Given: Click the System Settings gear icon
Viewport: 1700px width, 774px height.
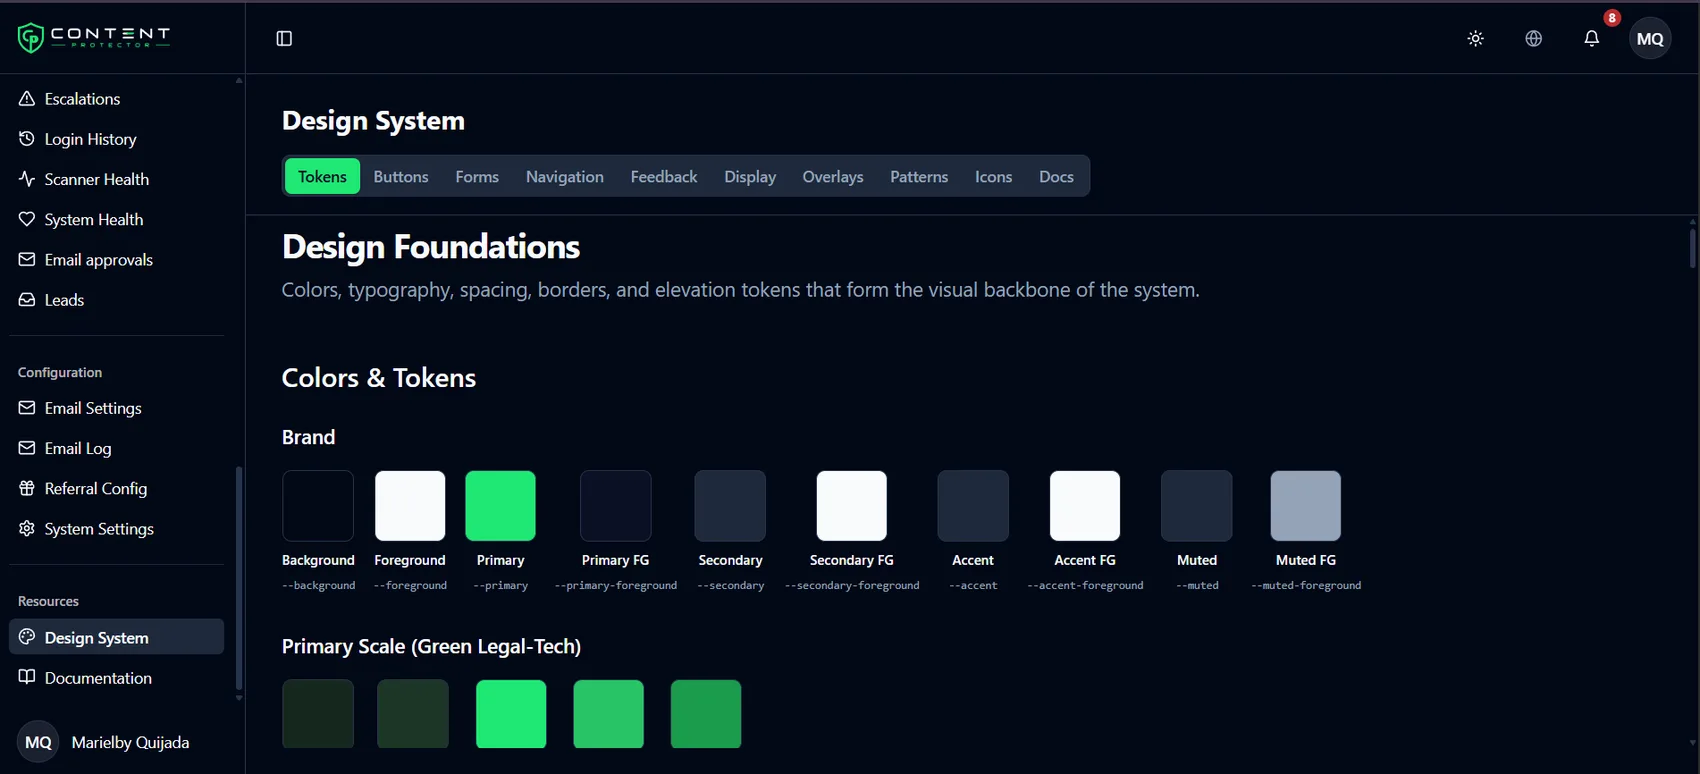Looking at the screenshot, I should tap(27, 528).
